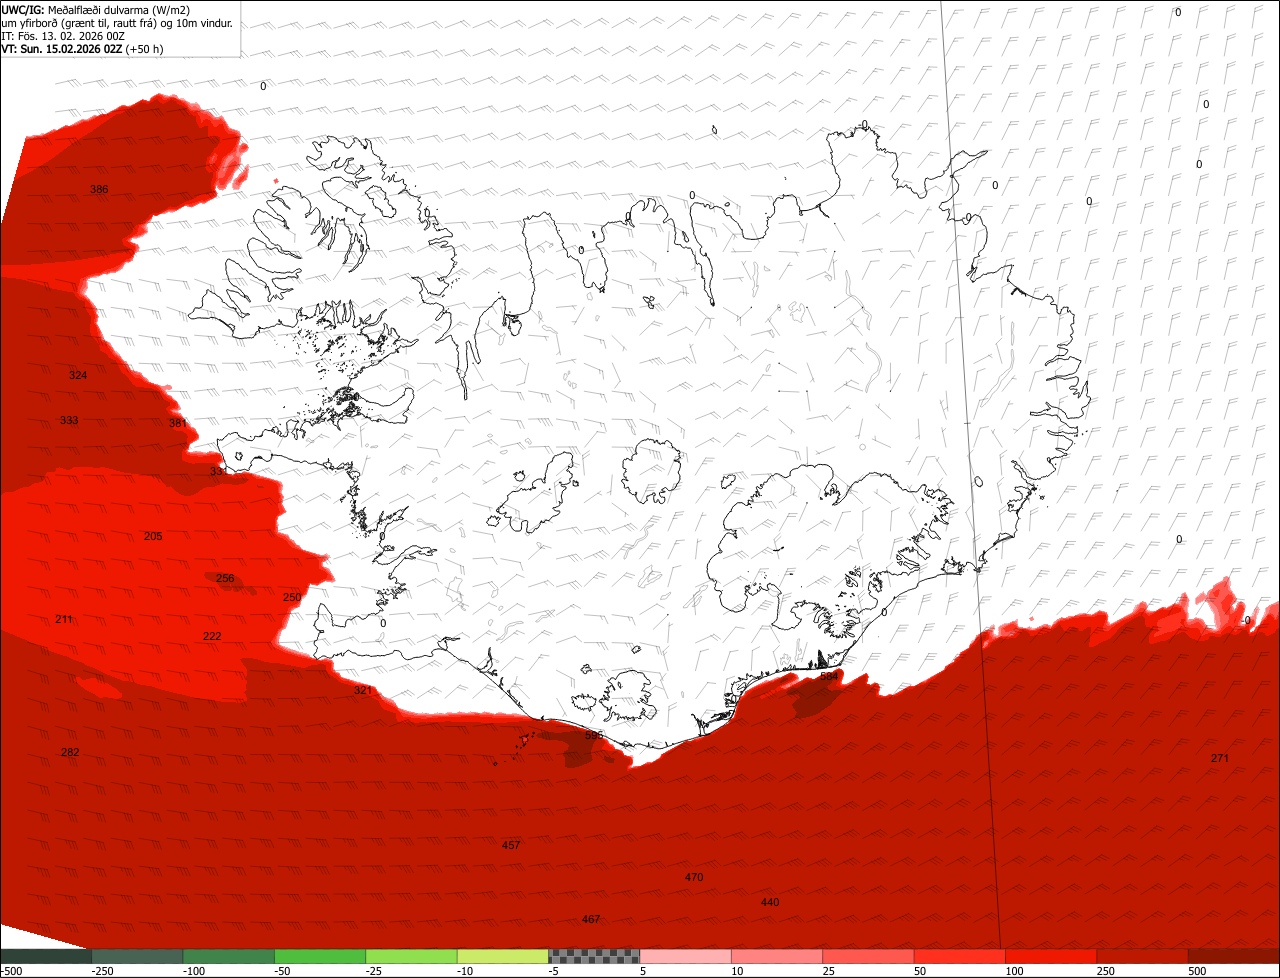Click the darkest legend swatch above 500

1234,956
